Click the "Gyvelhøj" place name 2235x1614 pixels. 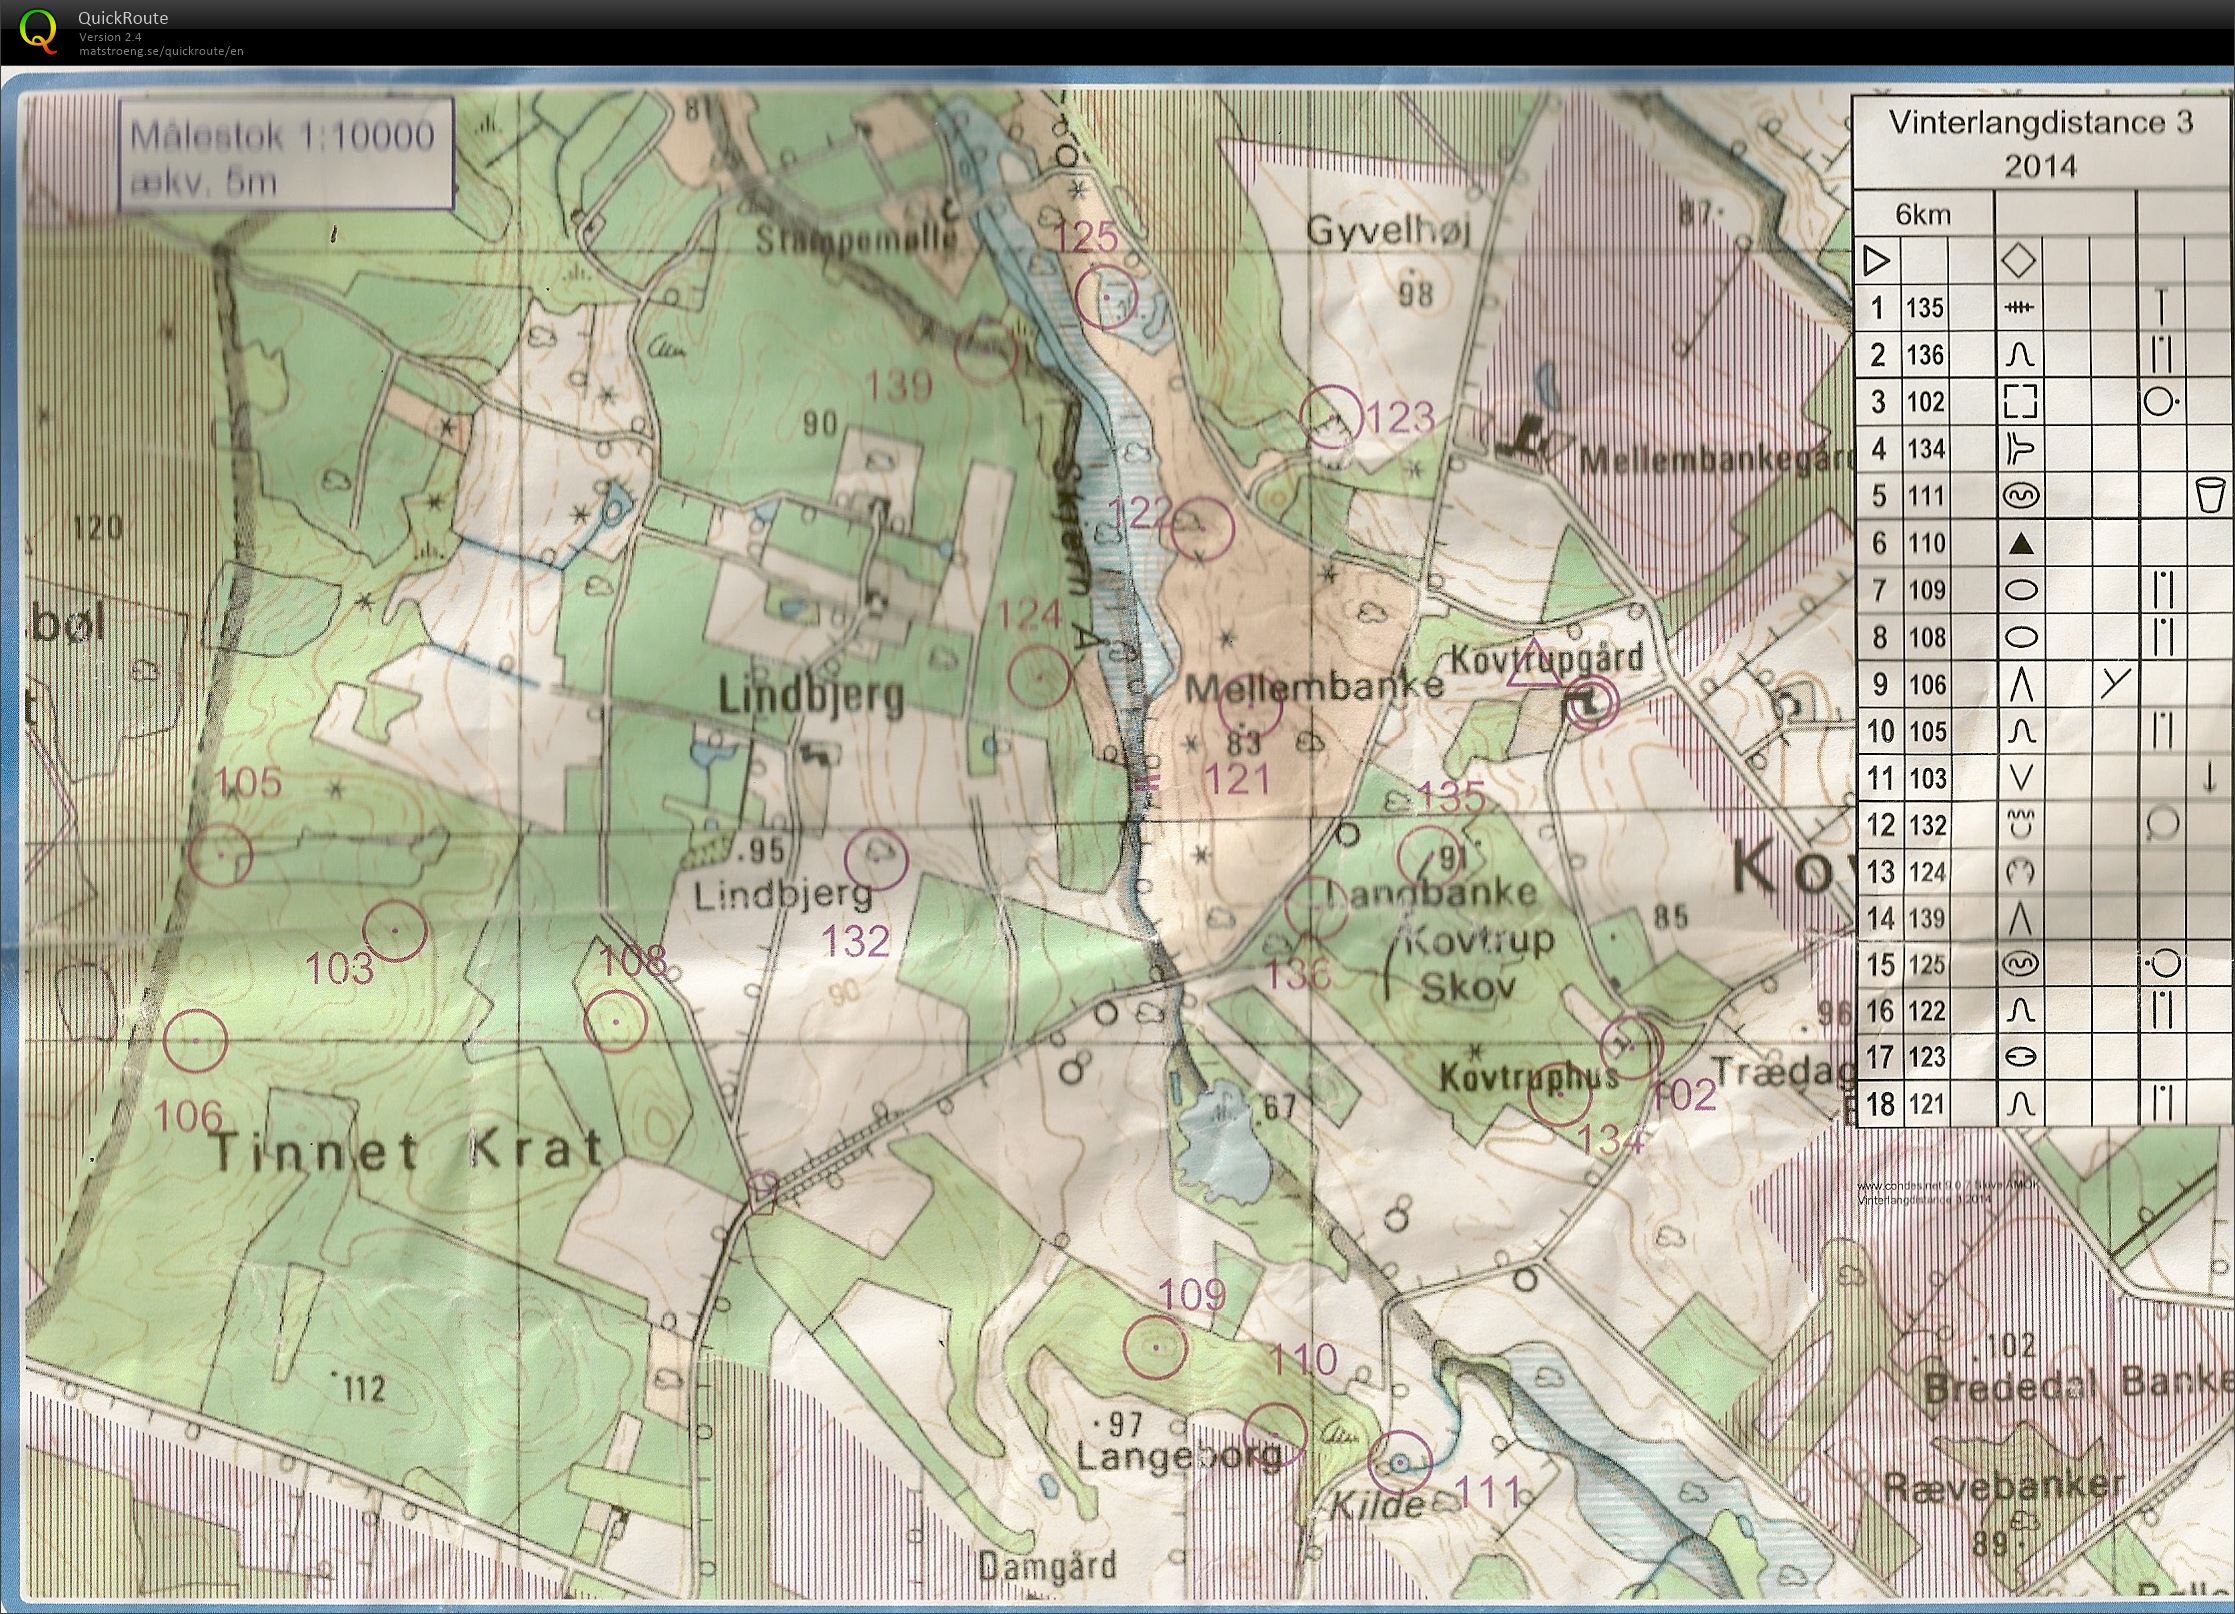[x=1390, y=232]
